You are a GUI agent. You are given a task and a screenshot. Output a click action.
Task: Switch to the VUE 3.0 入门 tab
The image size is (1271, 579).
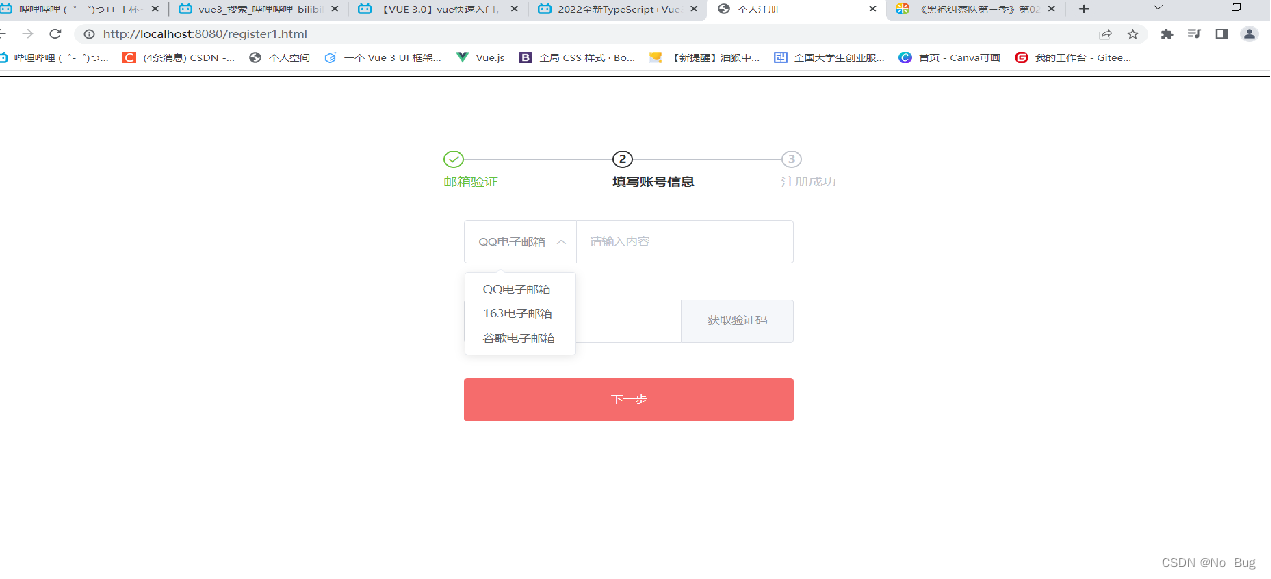pyautogui.click(x=428, y=10)
